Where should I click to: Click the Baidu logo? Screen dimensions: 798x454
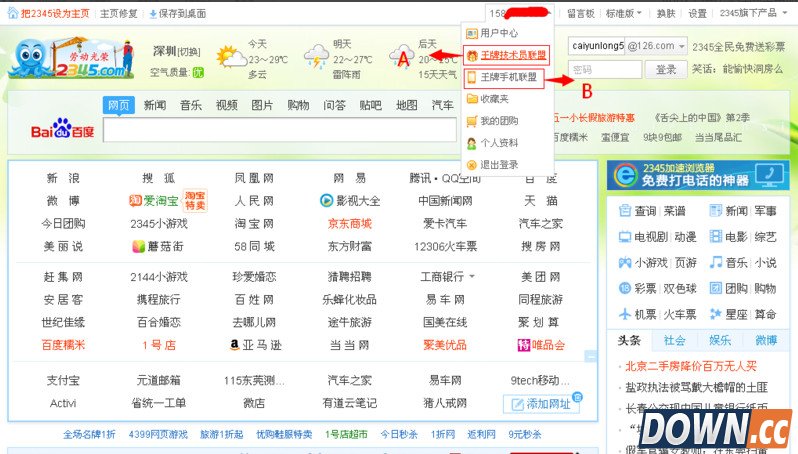coord(63,129)
